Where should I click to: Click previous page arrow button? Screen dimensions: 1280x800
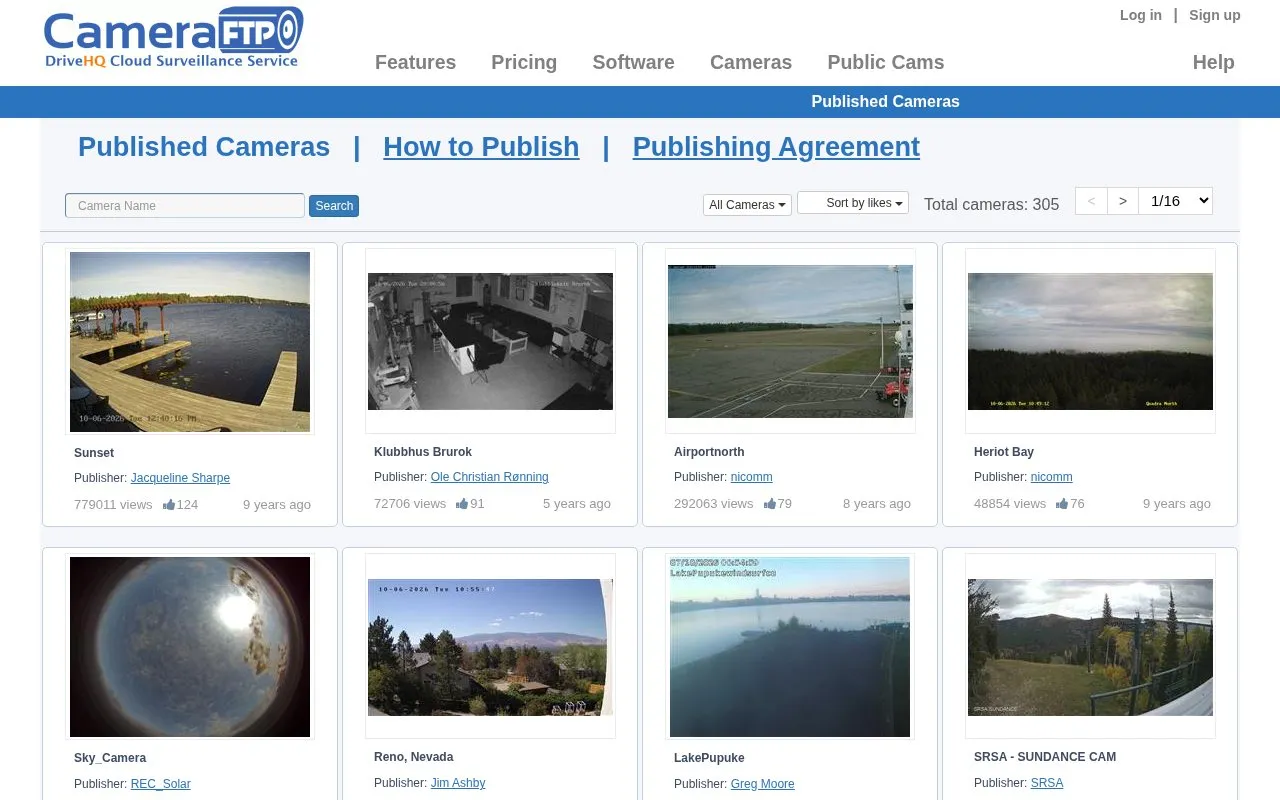tap(1091, 201)
